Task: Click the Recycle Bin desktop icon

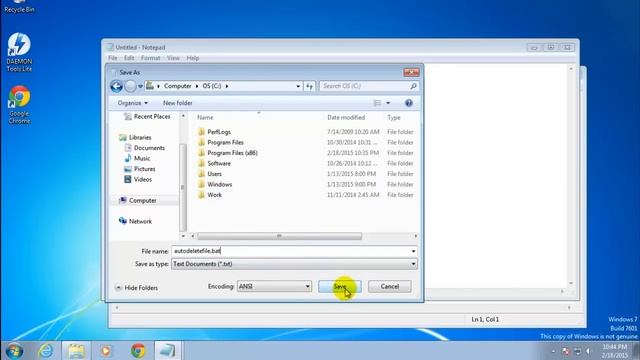Action: [19, 7]
